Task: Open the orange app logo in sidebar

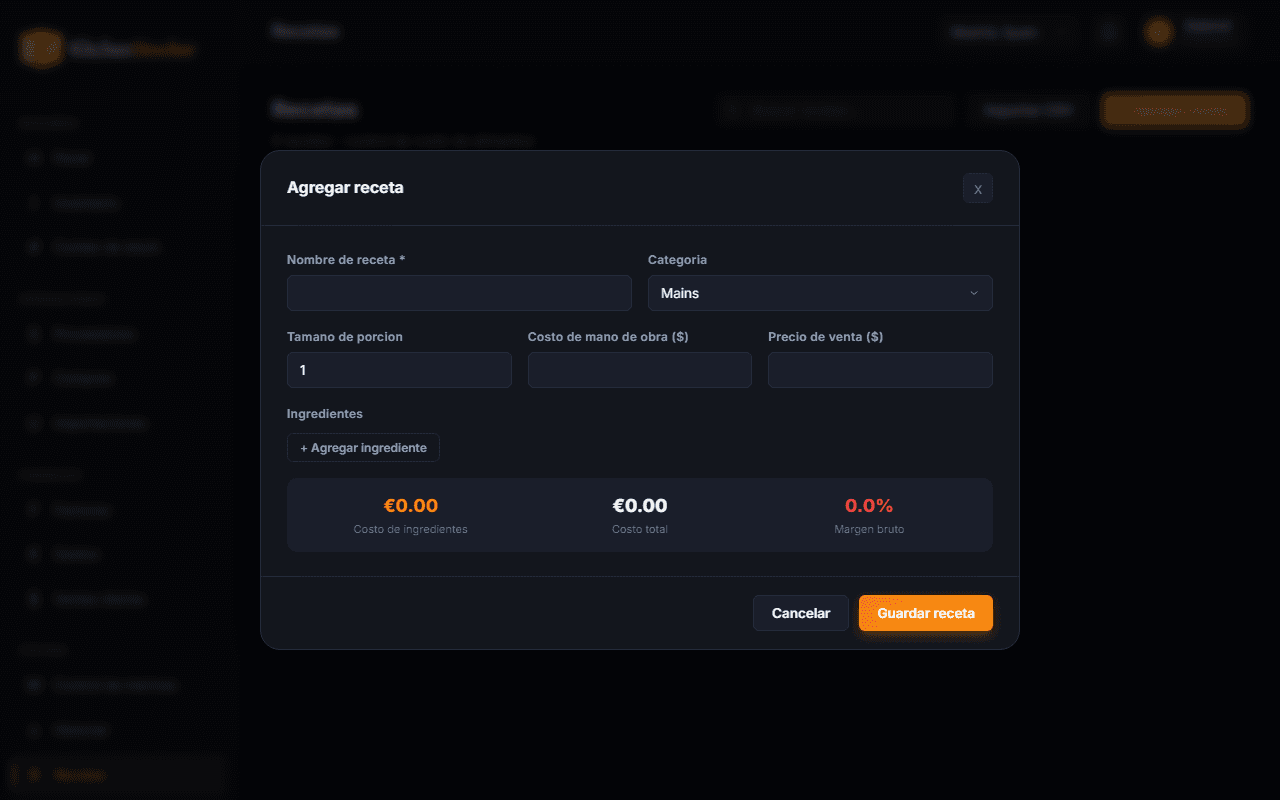Action: click(41, 49)
